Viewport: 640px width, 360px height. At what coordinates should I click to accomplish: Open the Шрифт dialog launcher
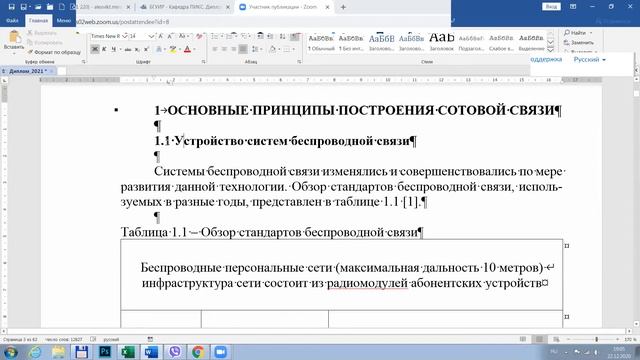[x=203, y=62]
